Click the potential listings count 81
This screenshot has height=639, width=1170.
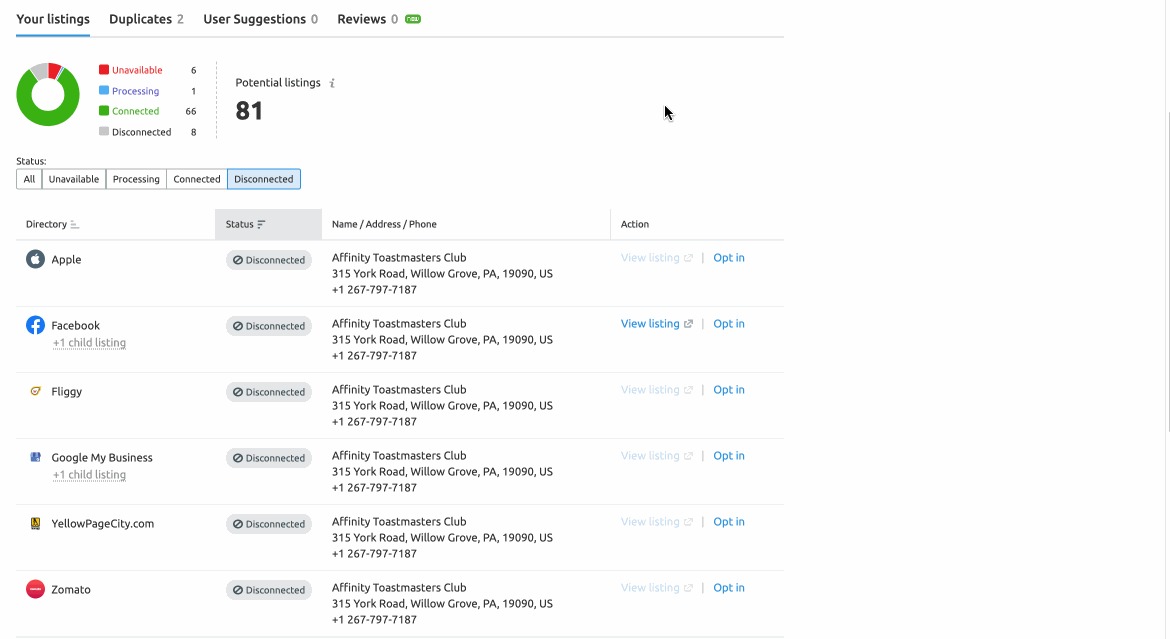tap(249, 111)
